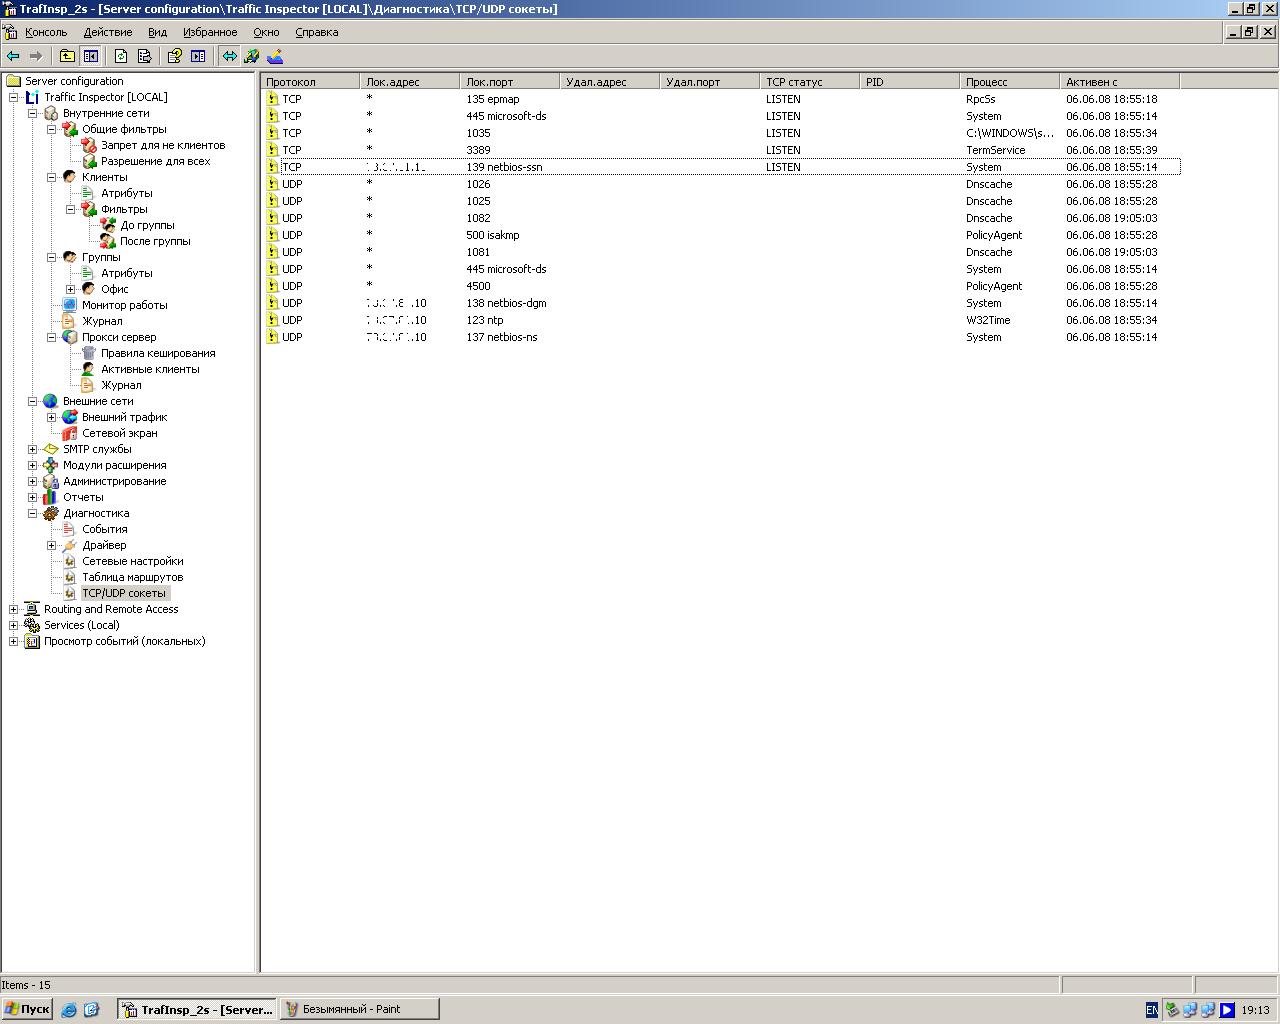Sort by the PID column header
Screen dimensions: 1280x1024
click(x=910, y=82)
